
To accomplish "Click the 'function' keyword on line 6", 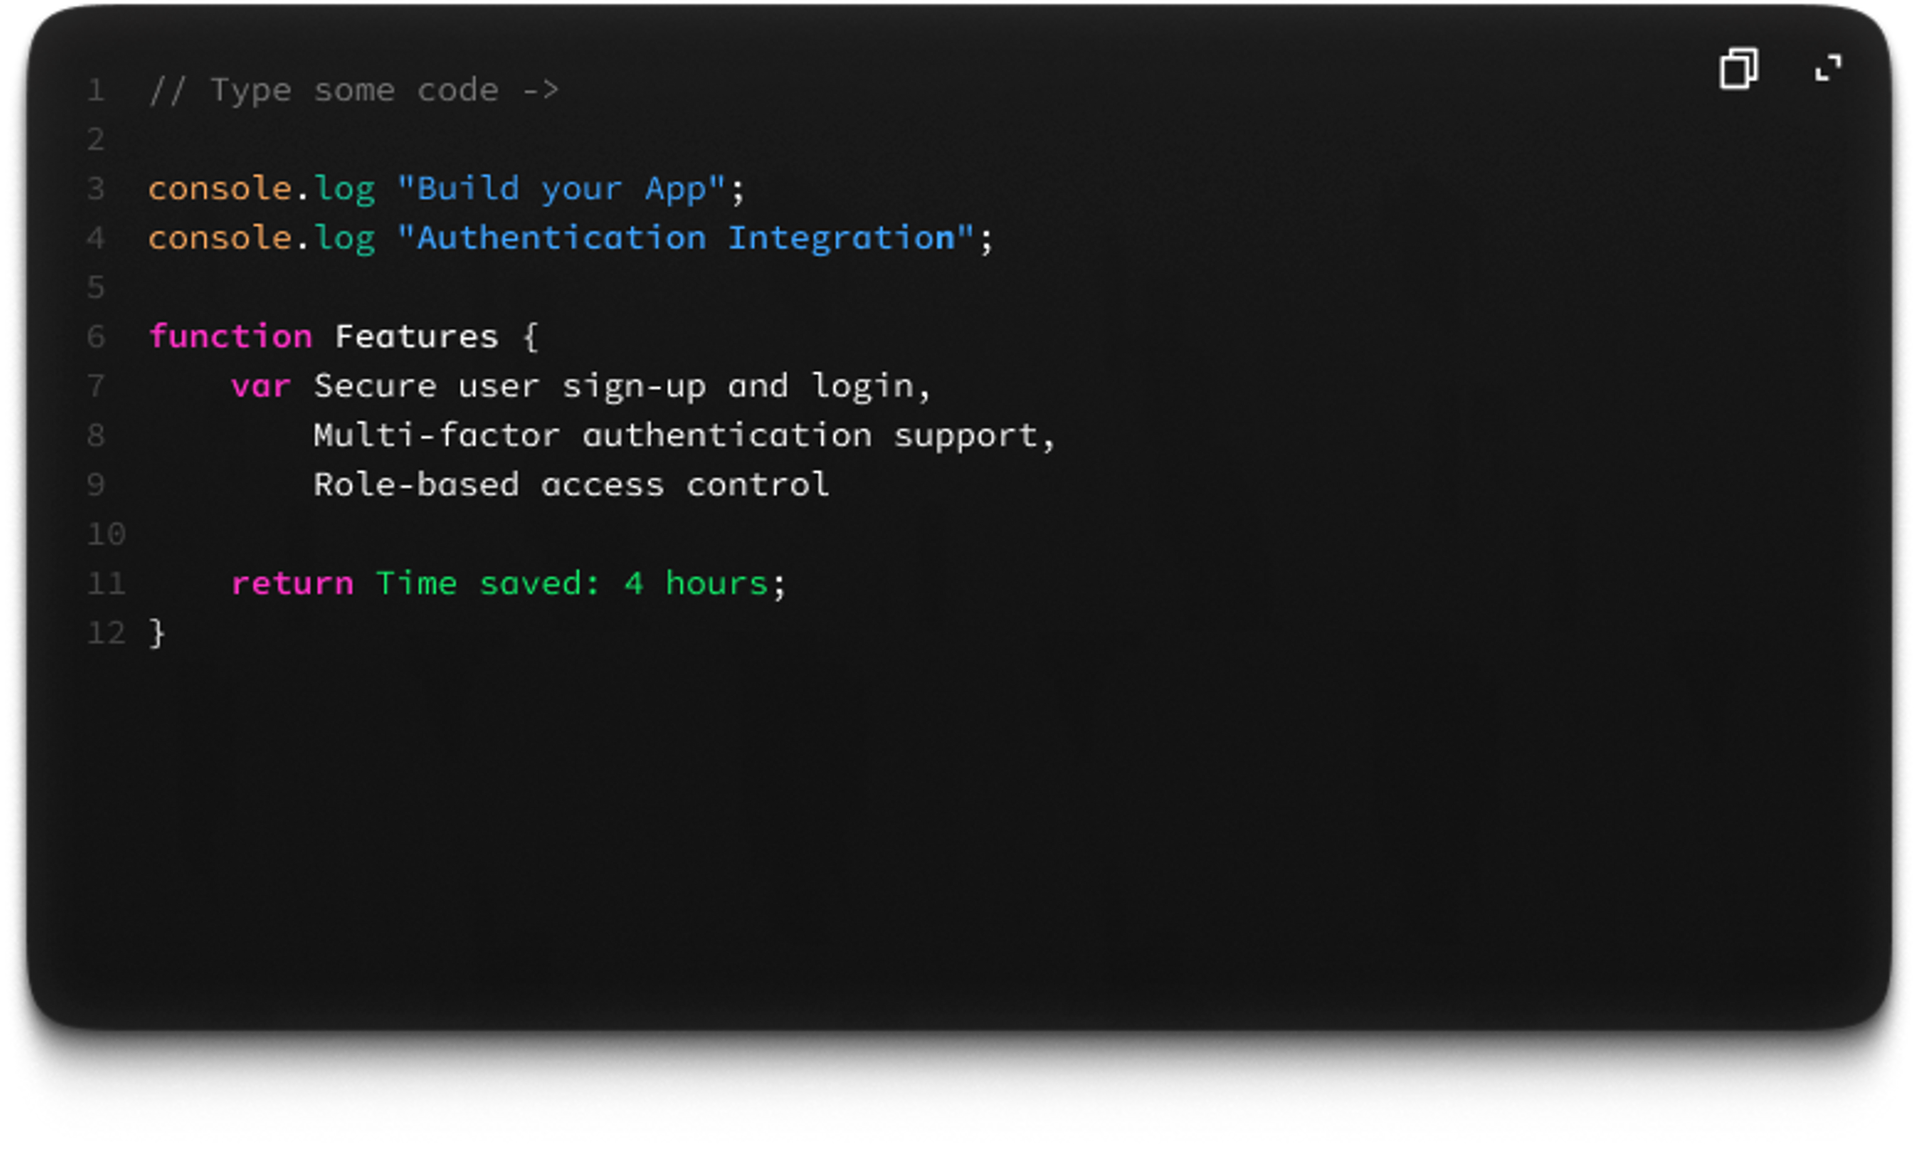I will pos(231,336).
